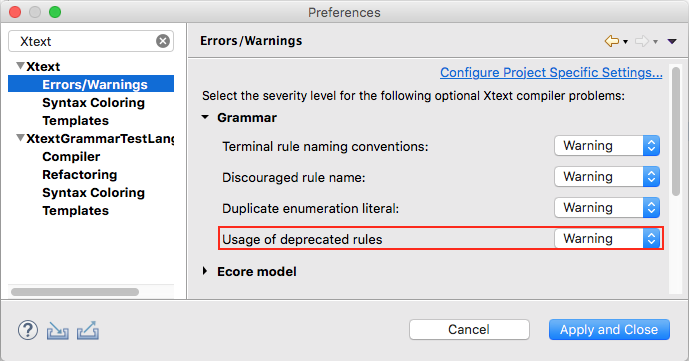Open Configure Project Specific Settings link
This screenshot has height=361, width=689.
pyautogui.click(x=551, y=72)
